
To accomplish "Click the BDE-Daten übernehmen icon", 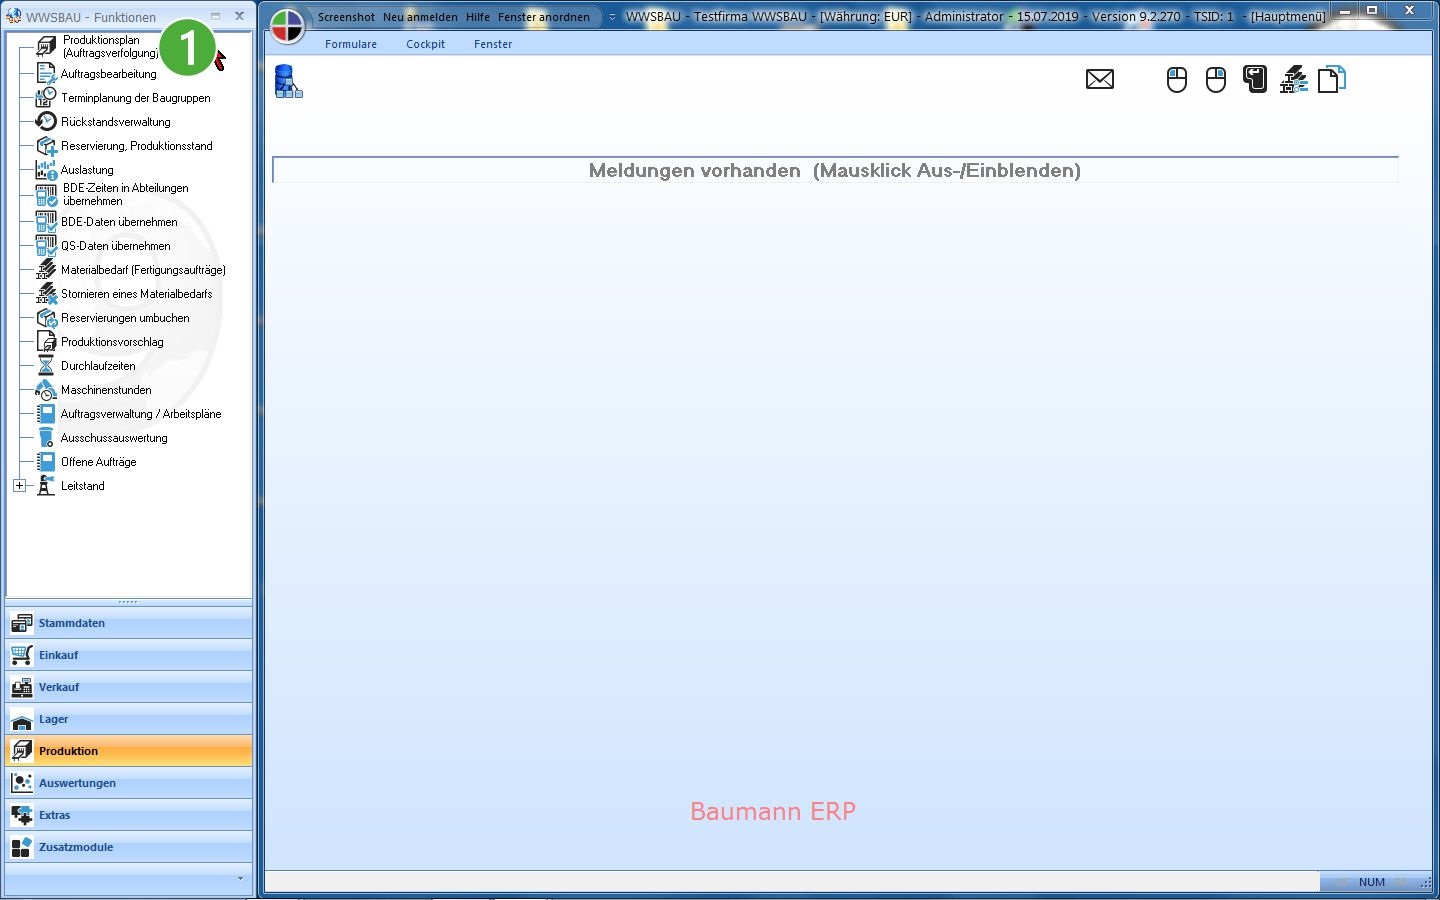I will click(46, 221).
